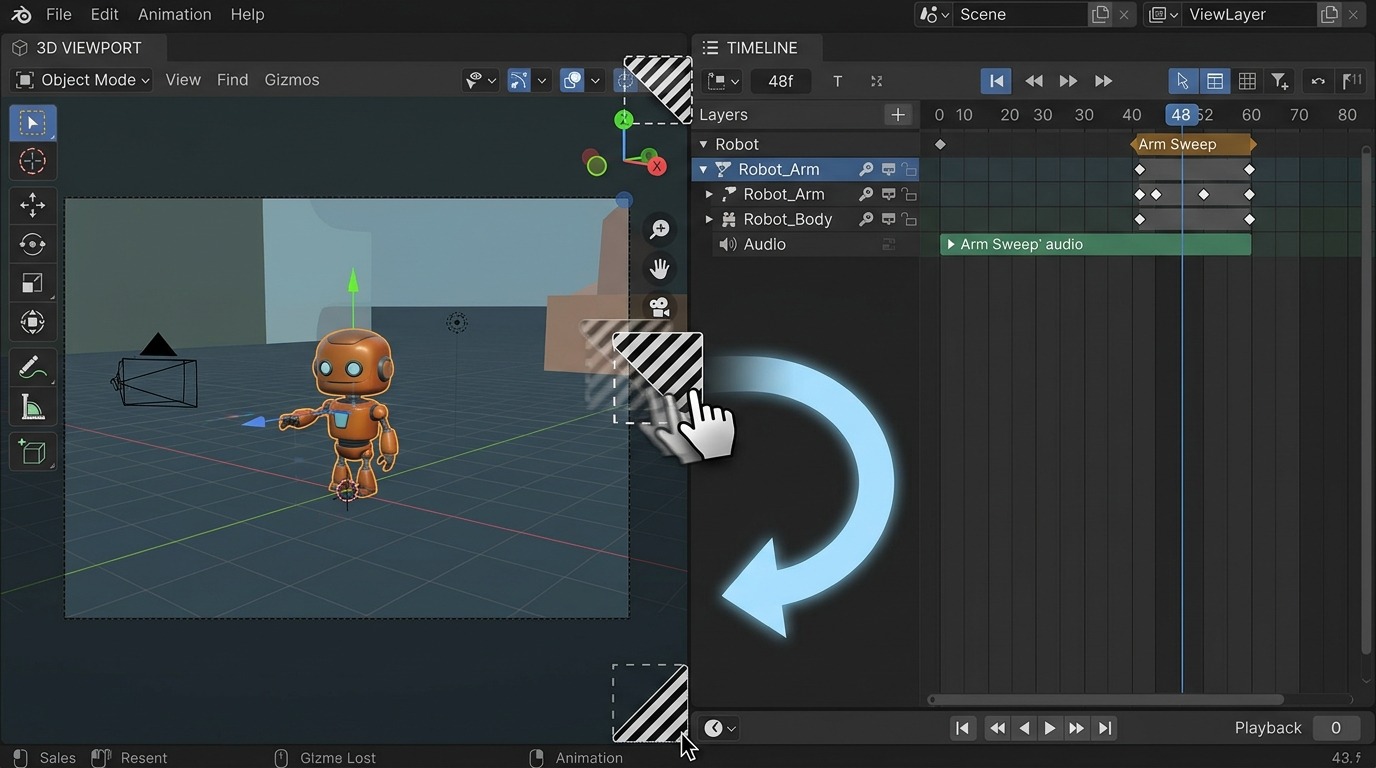The height and width of the screenshot is (768, 1376).
Task: Click the key icon on Robot_Body row
Action: 866,219
